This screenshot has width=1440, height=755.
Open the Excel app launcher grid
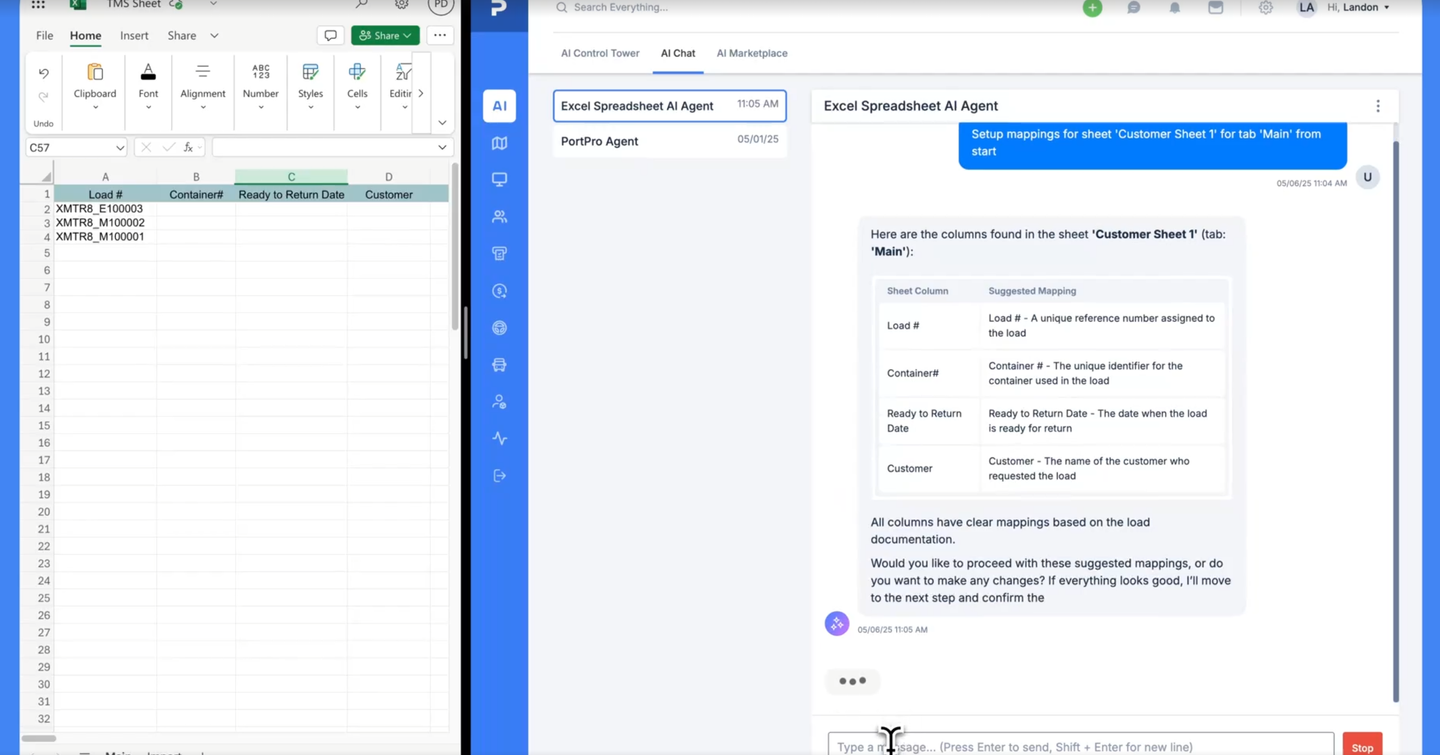tap(38, 5)
